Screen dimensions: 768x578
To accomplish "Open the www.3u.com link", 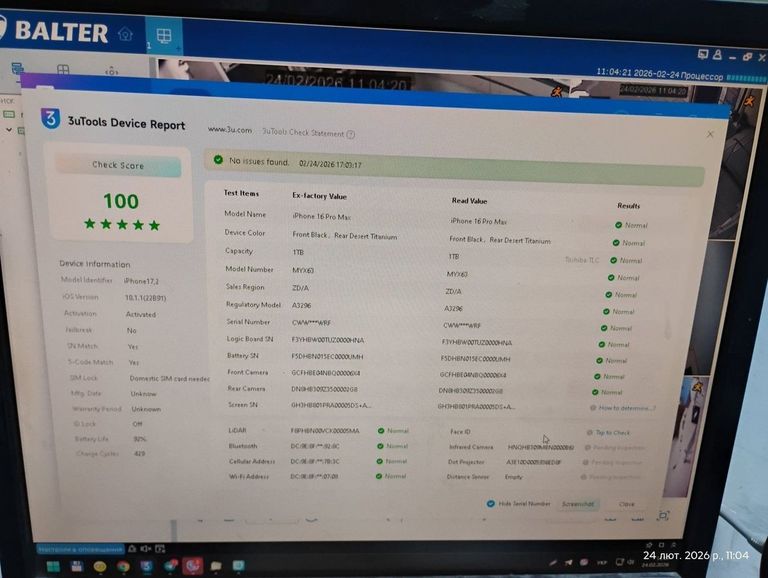I will click(229, 130).
